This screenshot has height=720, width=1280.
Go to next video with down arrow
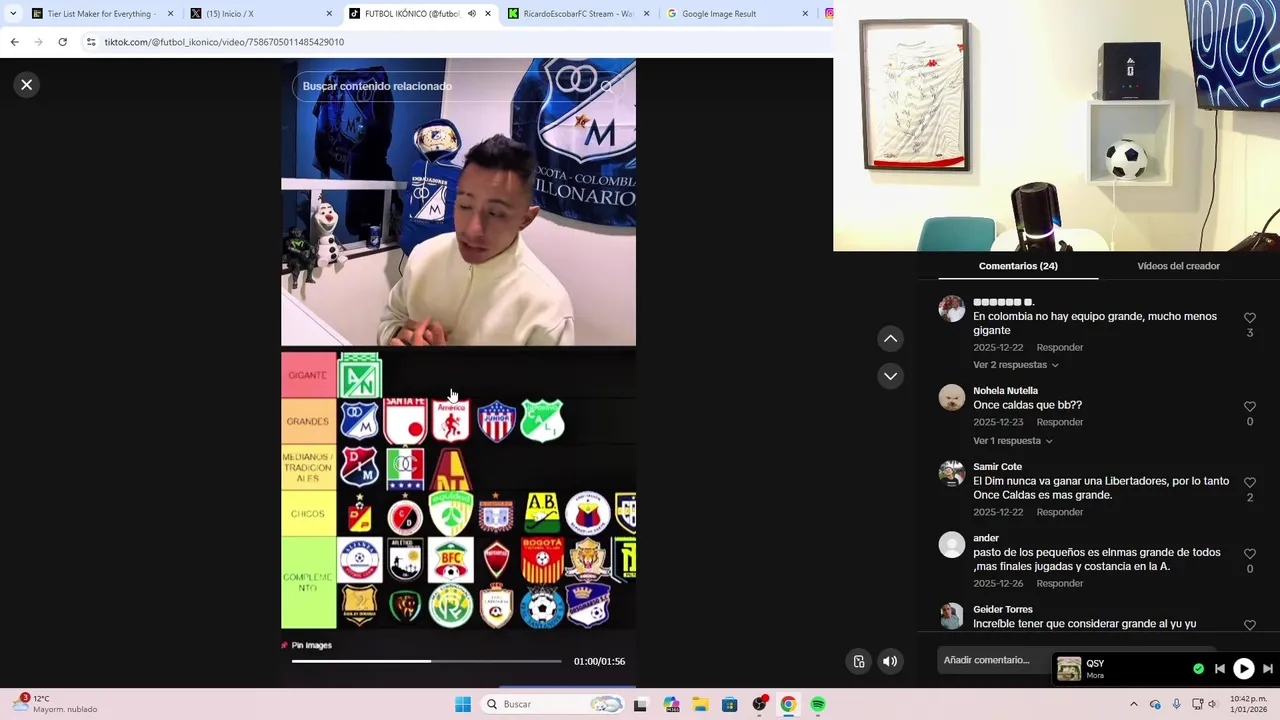pyautogui.click(x=890, y=376)
